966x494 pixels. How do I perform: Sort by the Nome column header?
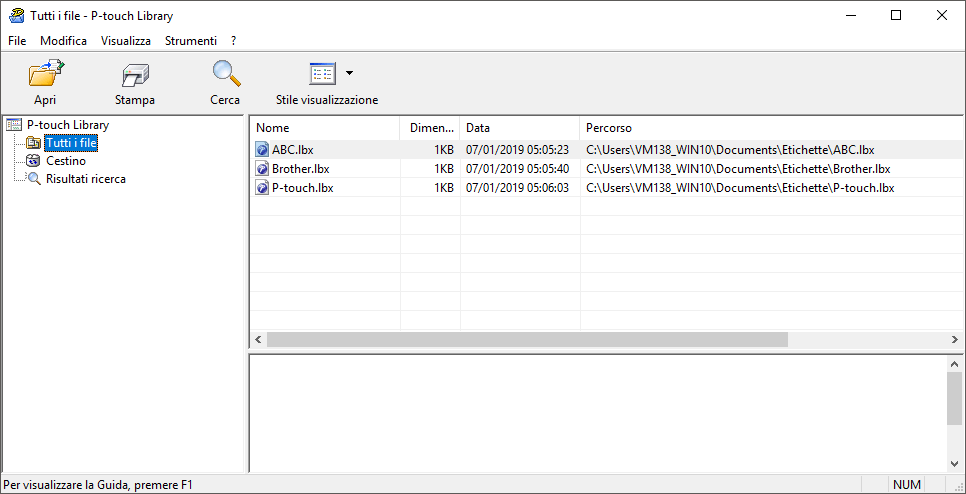(x=325, y=128)
